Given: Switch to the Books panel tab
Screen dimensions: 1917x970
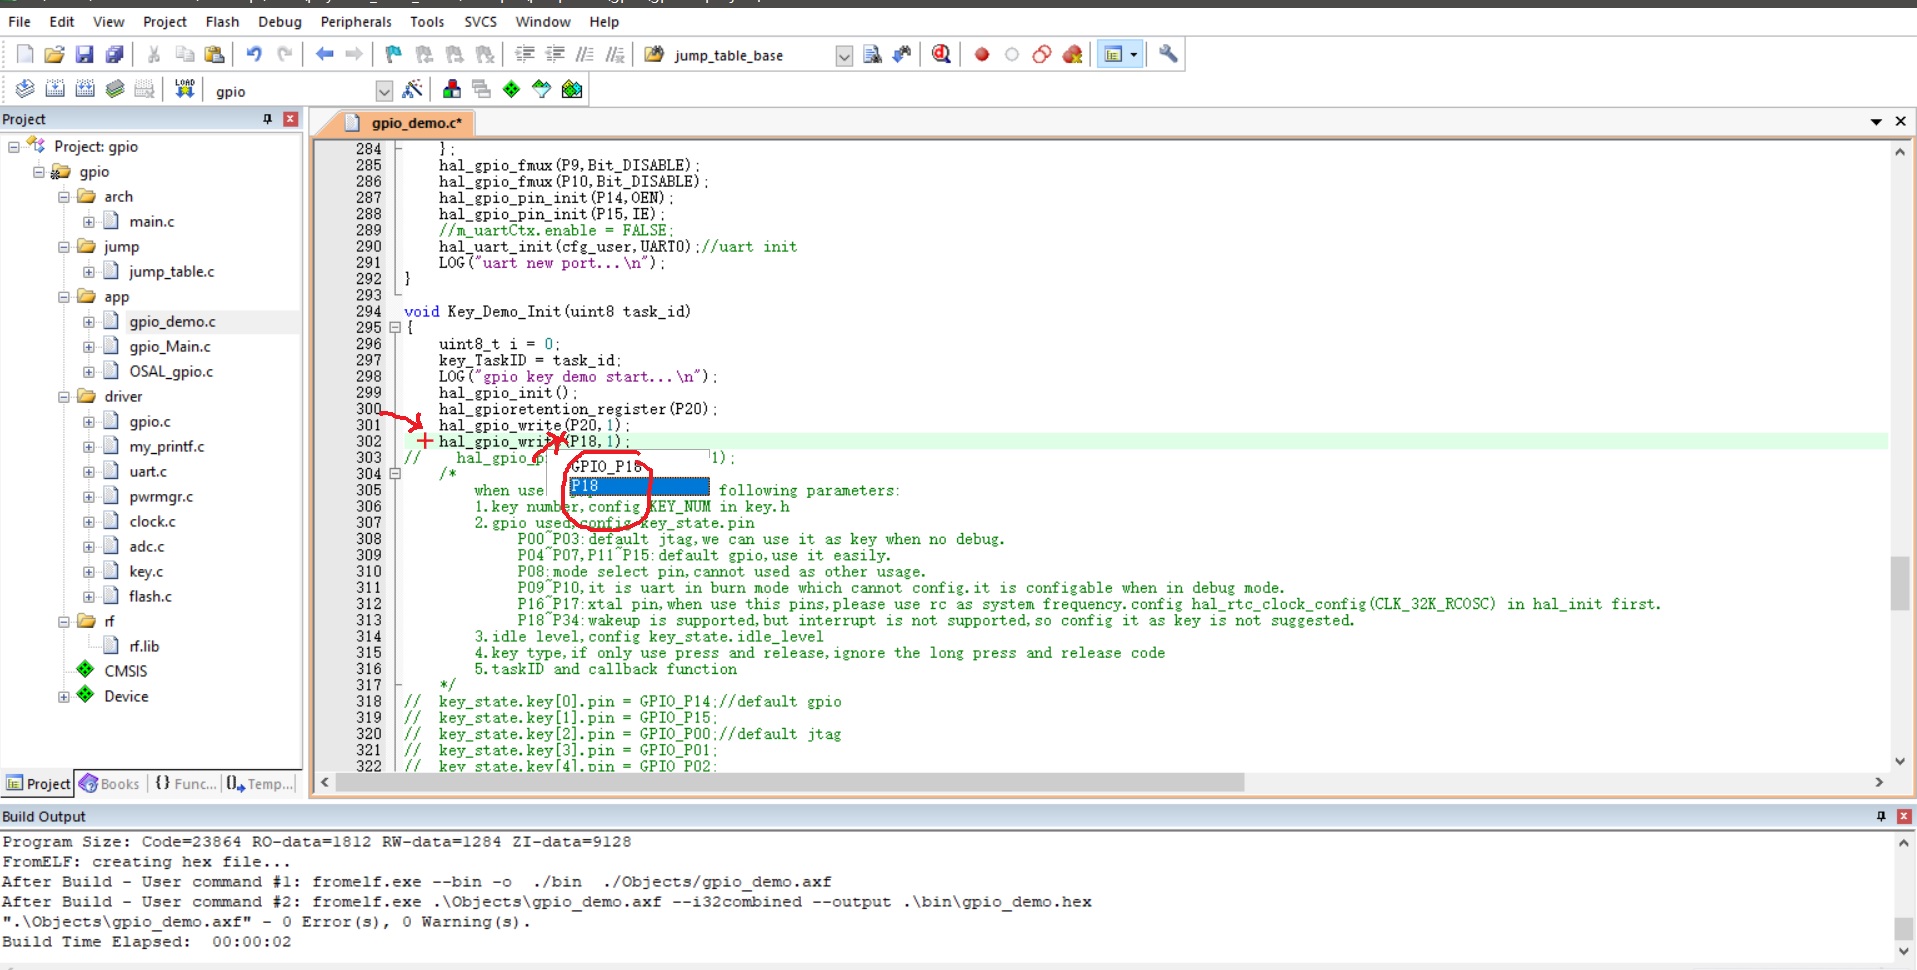Looking at the screenshot, I should [110, 784].
